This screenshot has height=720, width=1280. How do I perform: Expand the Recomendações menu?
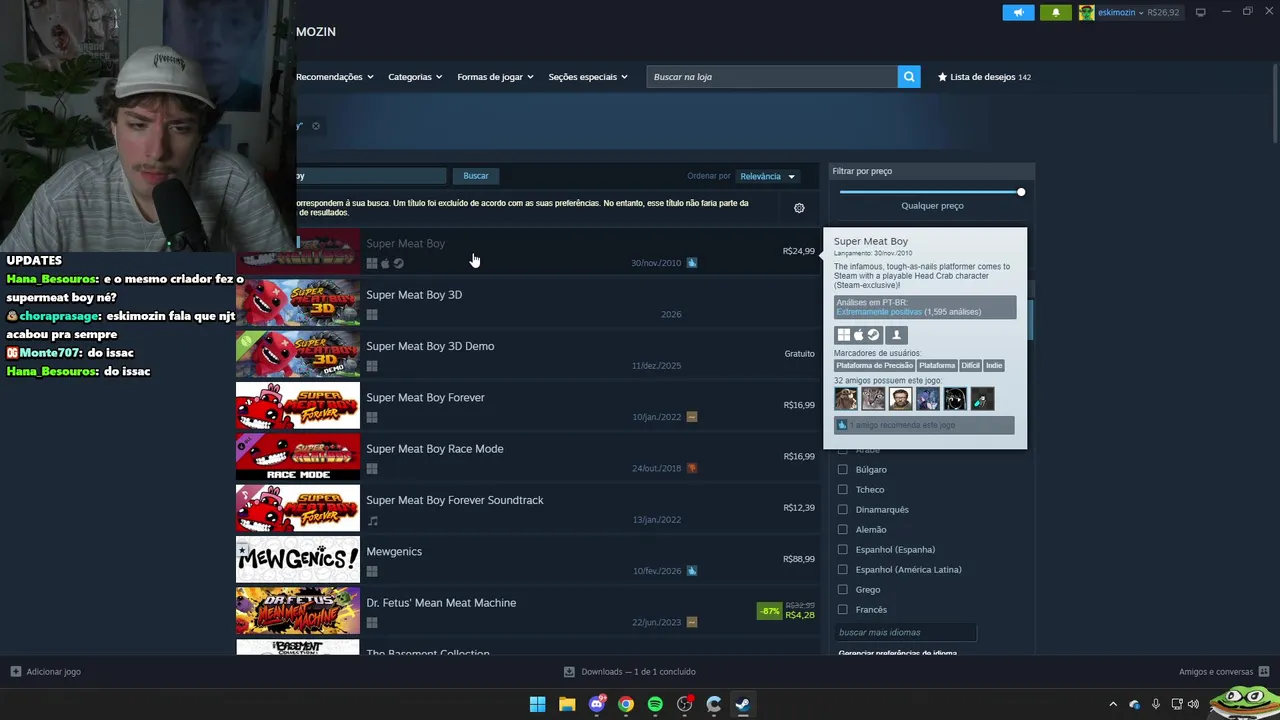335,77
